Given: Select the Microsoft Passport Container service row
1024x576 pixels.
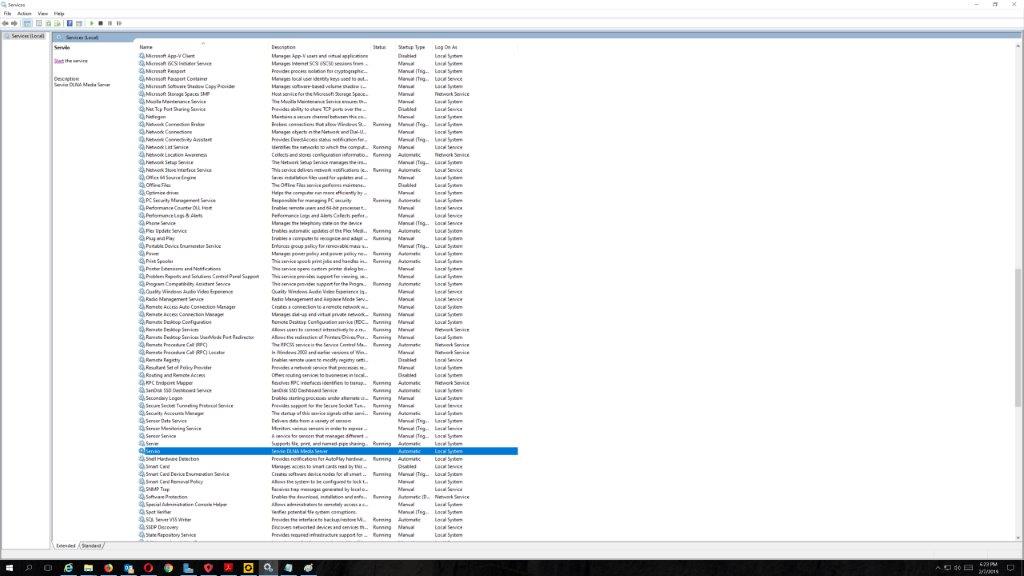Looking at the screenshot, I should (x=328, y=79).
